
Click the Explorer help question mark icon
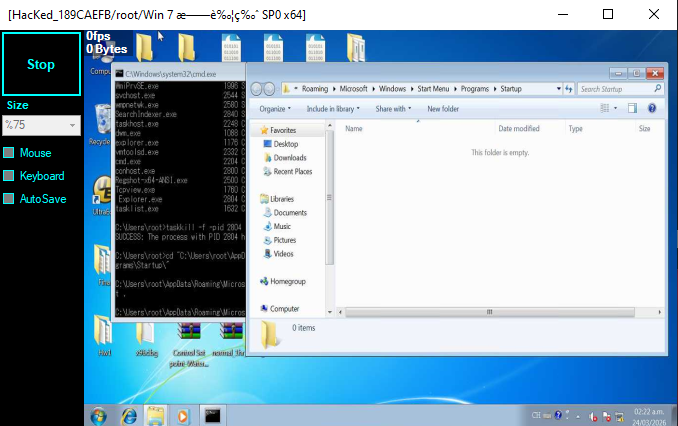[652, 108]
